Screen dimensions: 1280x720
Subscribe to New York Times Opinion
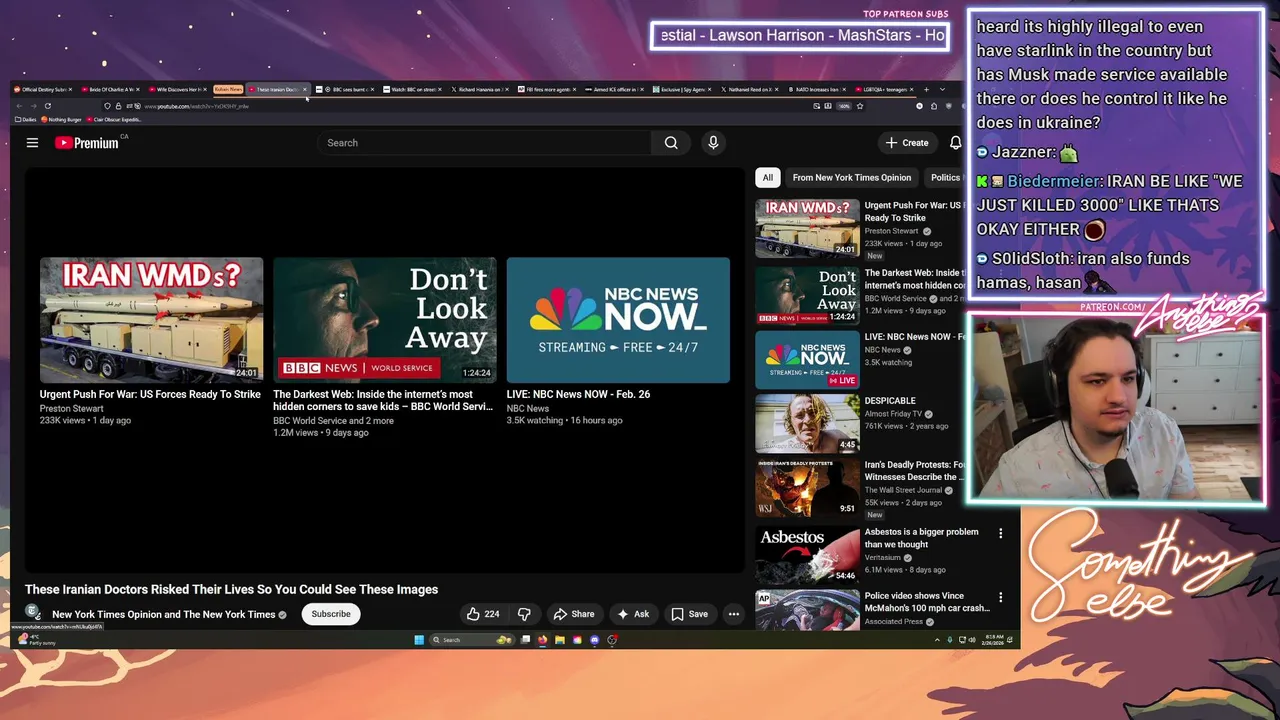[x=331, y=614]
